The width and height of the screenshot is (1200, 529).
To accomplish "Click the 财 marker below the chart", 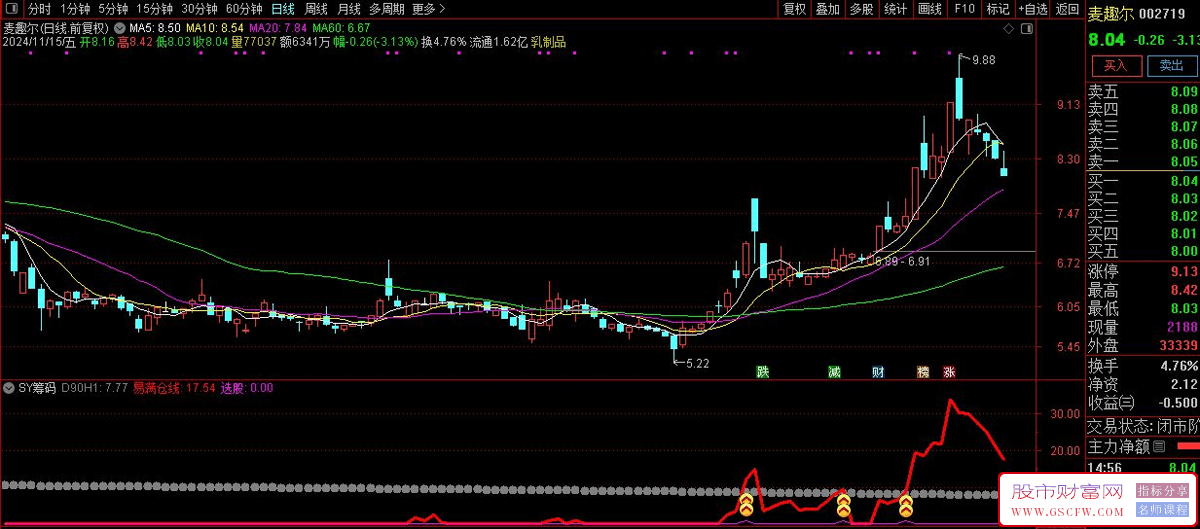I will coord(877,372).
